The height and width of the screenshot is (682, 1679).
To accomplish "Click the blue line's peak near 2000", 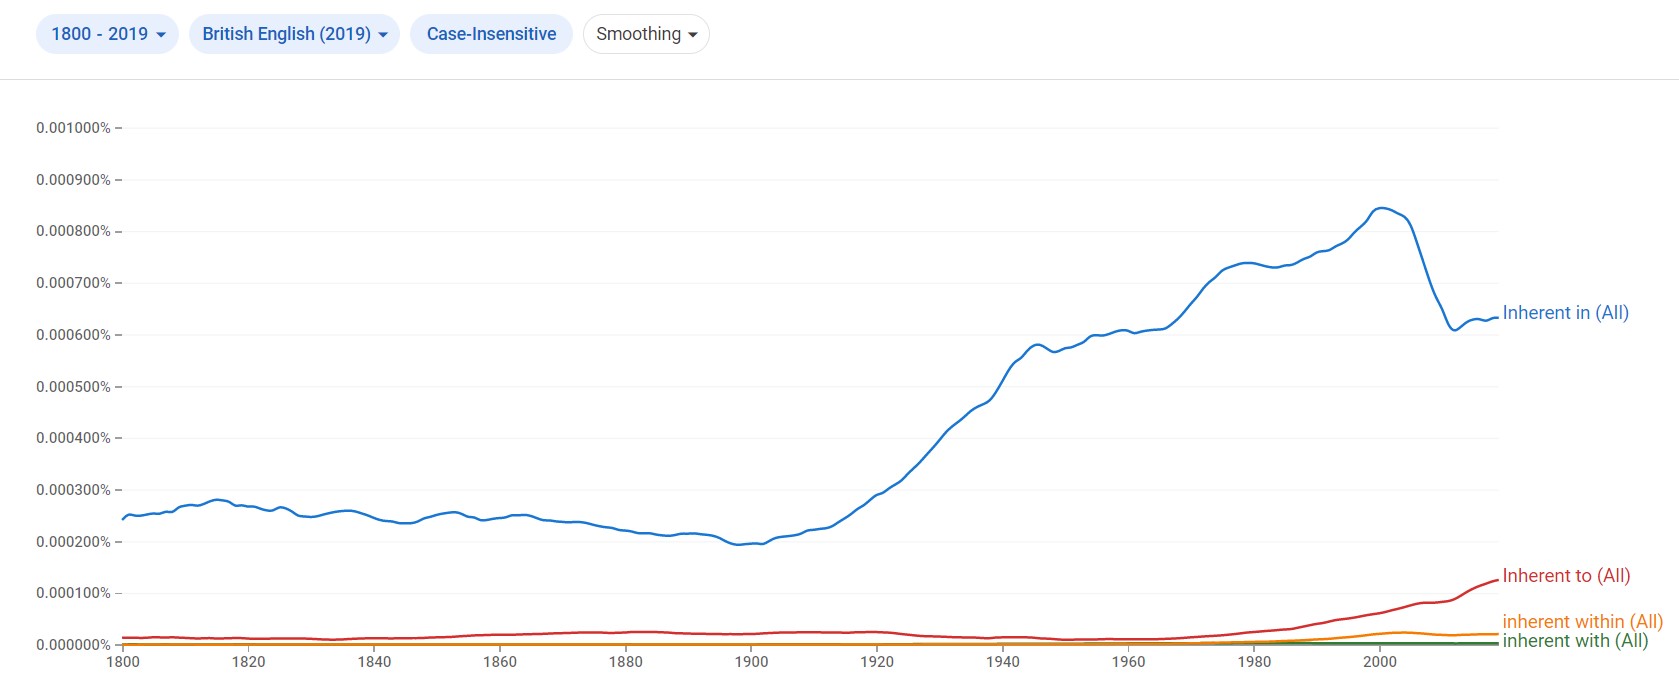I will pyautogui.click(x=1382, y=208).
